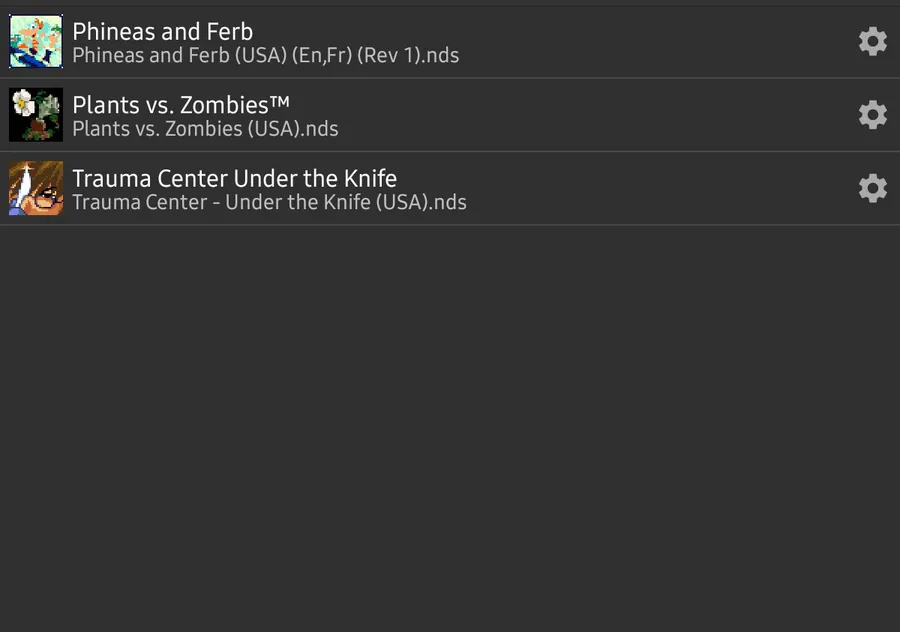Click the Trauma Center settings gear

[872, 188]
